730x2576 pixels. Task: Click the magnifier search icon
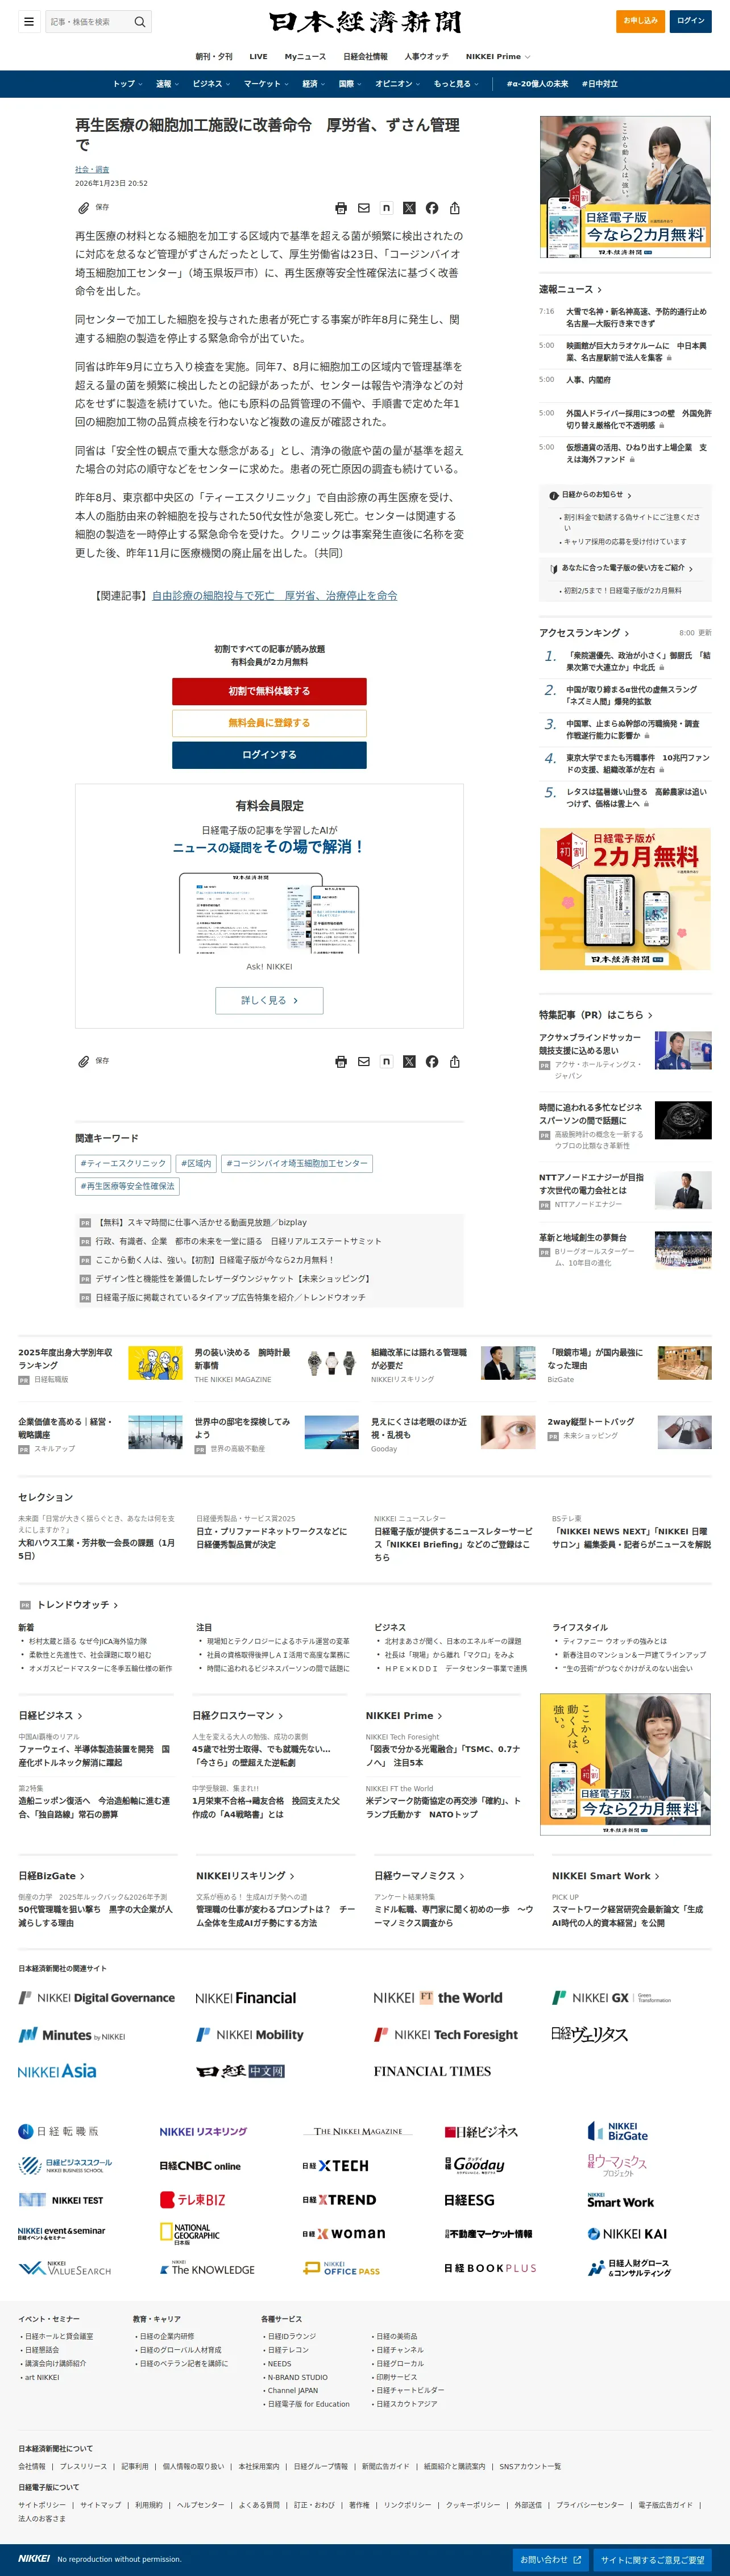(x=140, y=21)
